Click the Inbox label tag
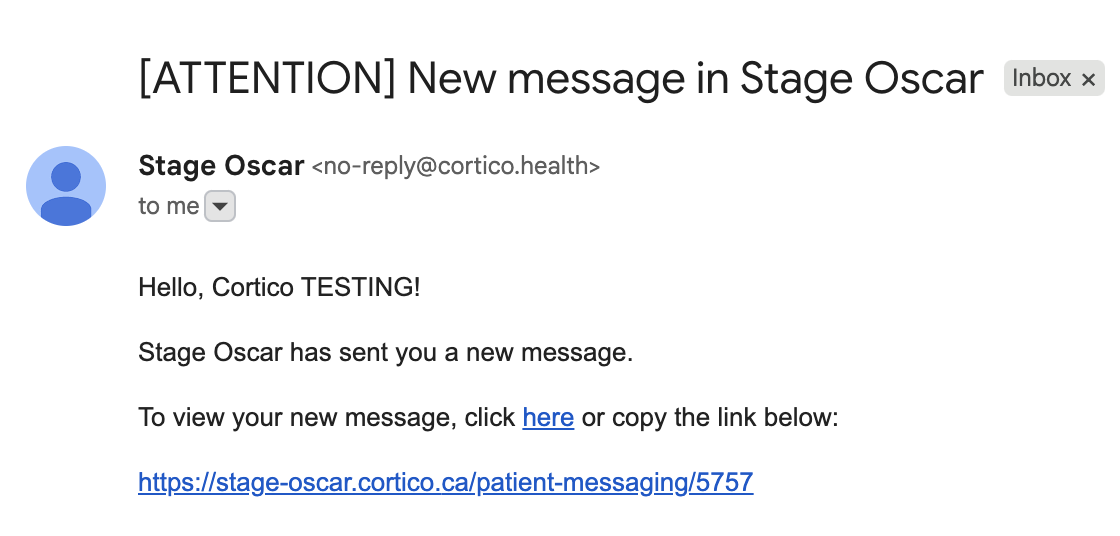 click(x=1041, y=78)
